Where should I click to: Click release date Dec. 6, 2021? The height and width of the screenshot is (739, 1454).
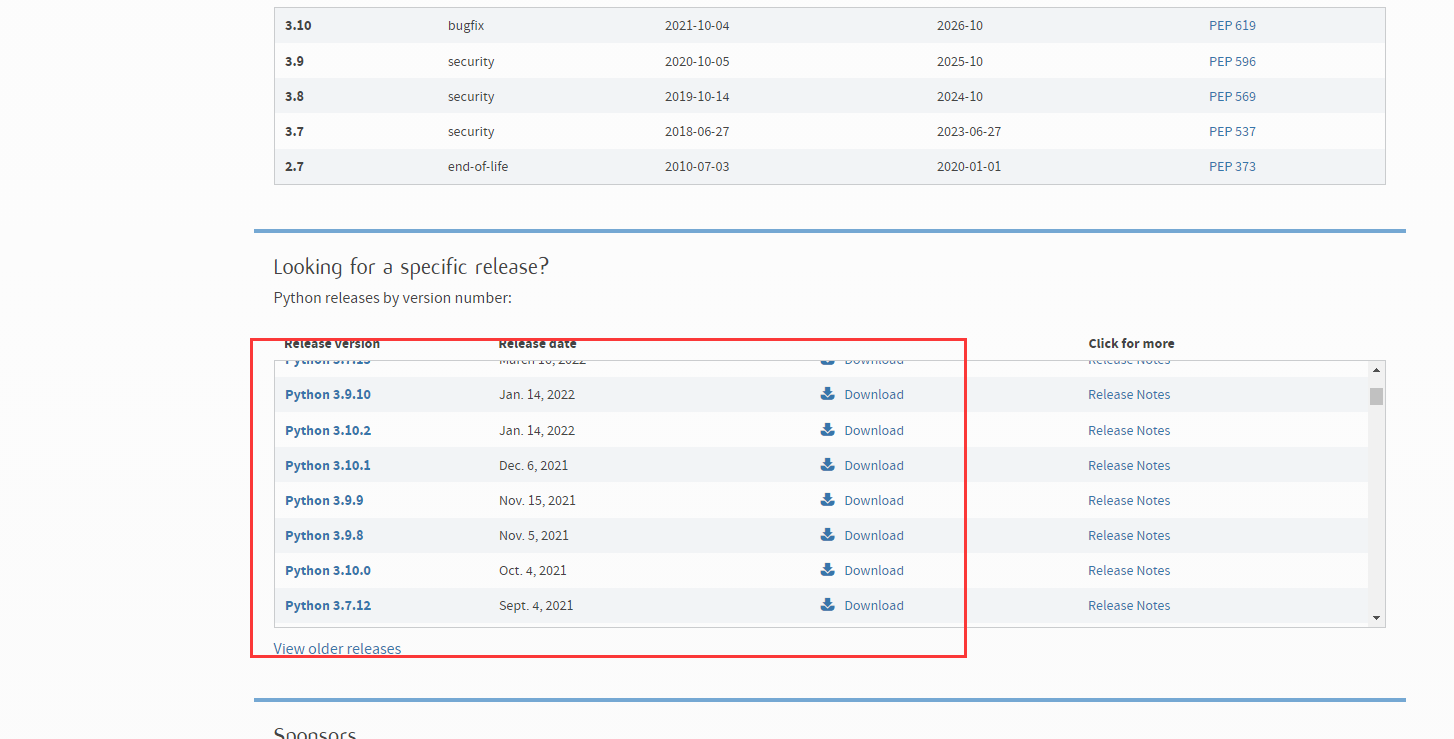[531, 466]
